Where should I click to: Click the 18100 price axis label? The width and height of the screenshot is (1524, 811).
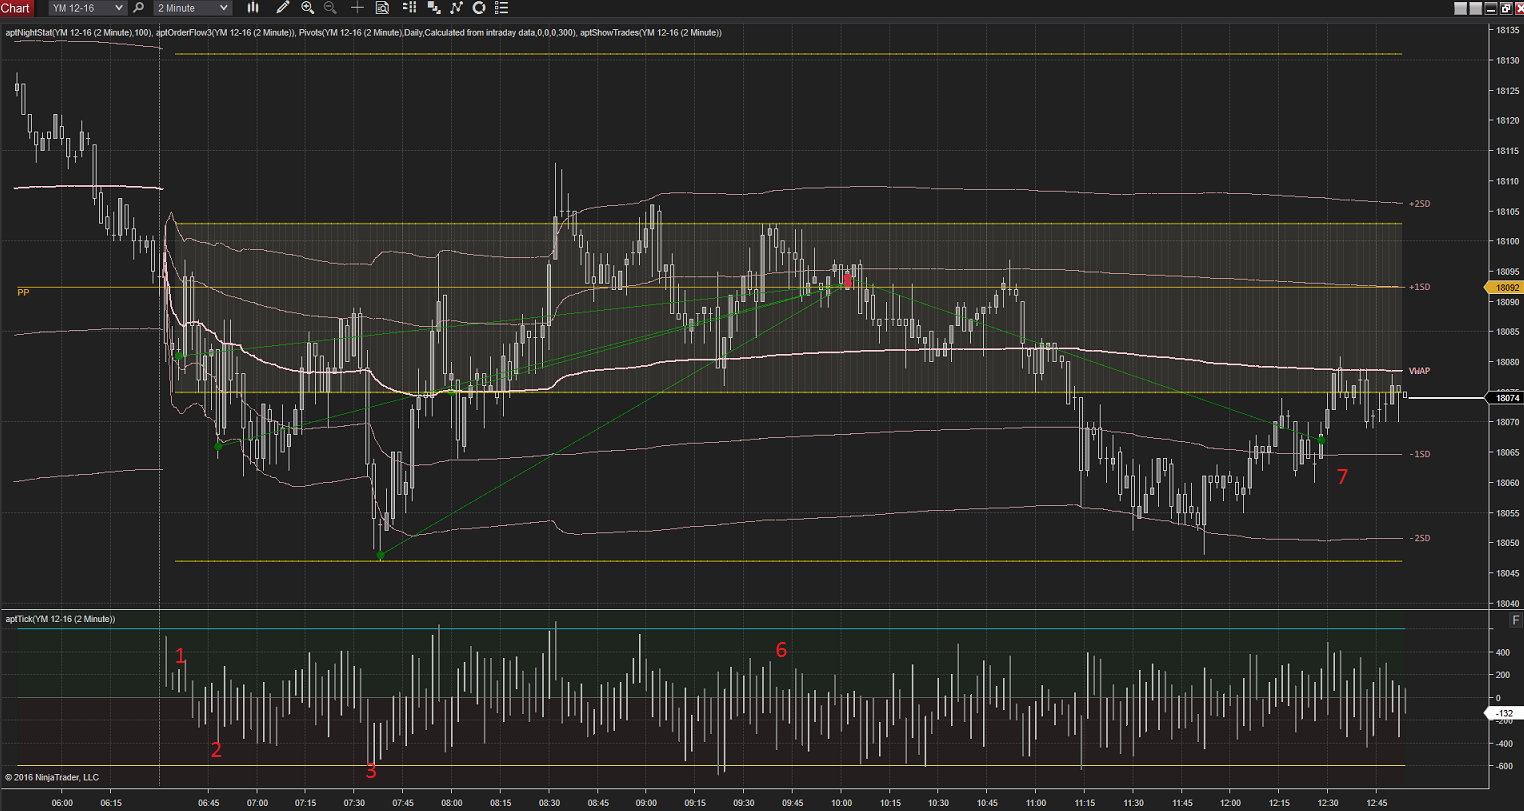click(x=1507, y=241)
